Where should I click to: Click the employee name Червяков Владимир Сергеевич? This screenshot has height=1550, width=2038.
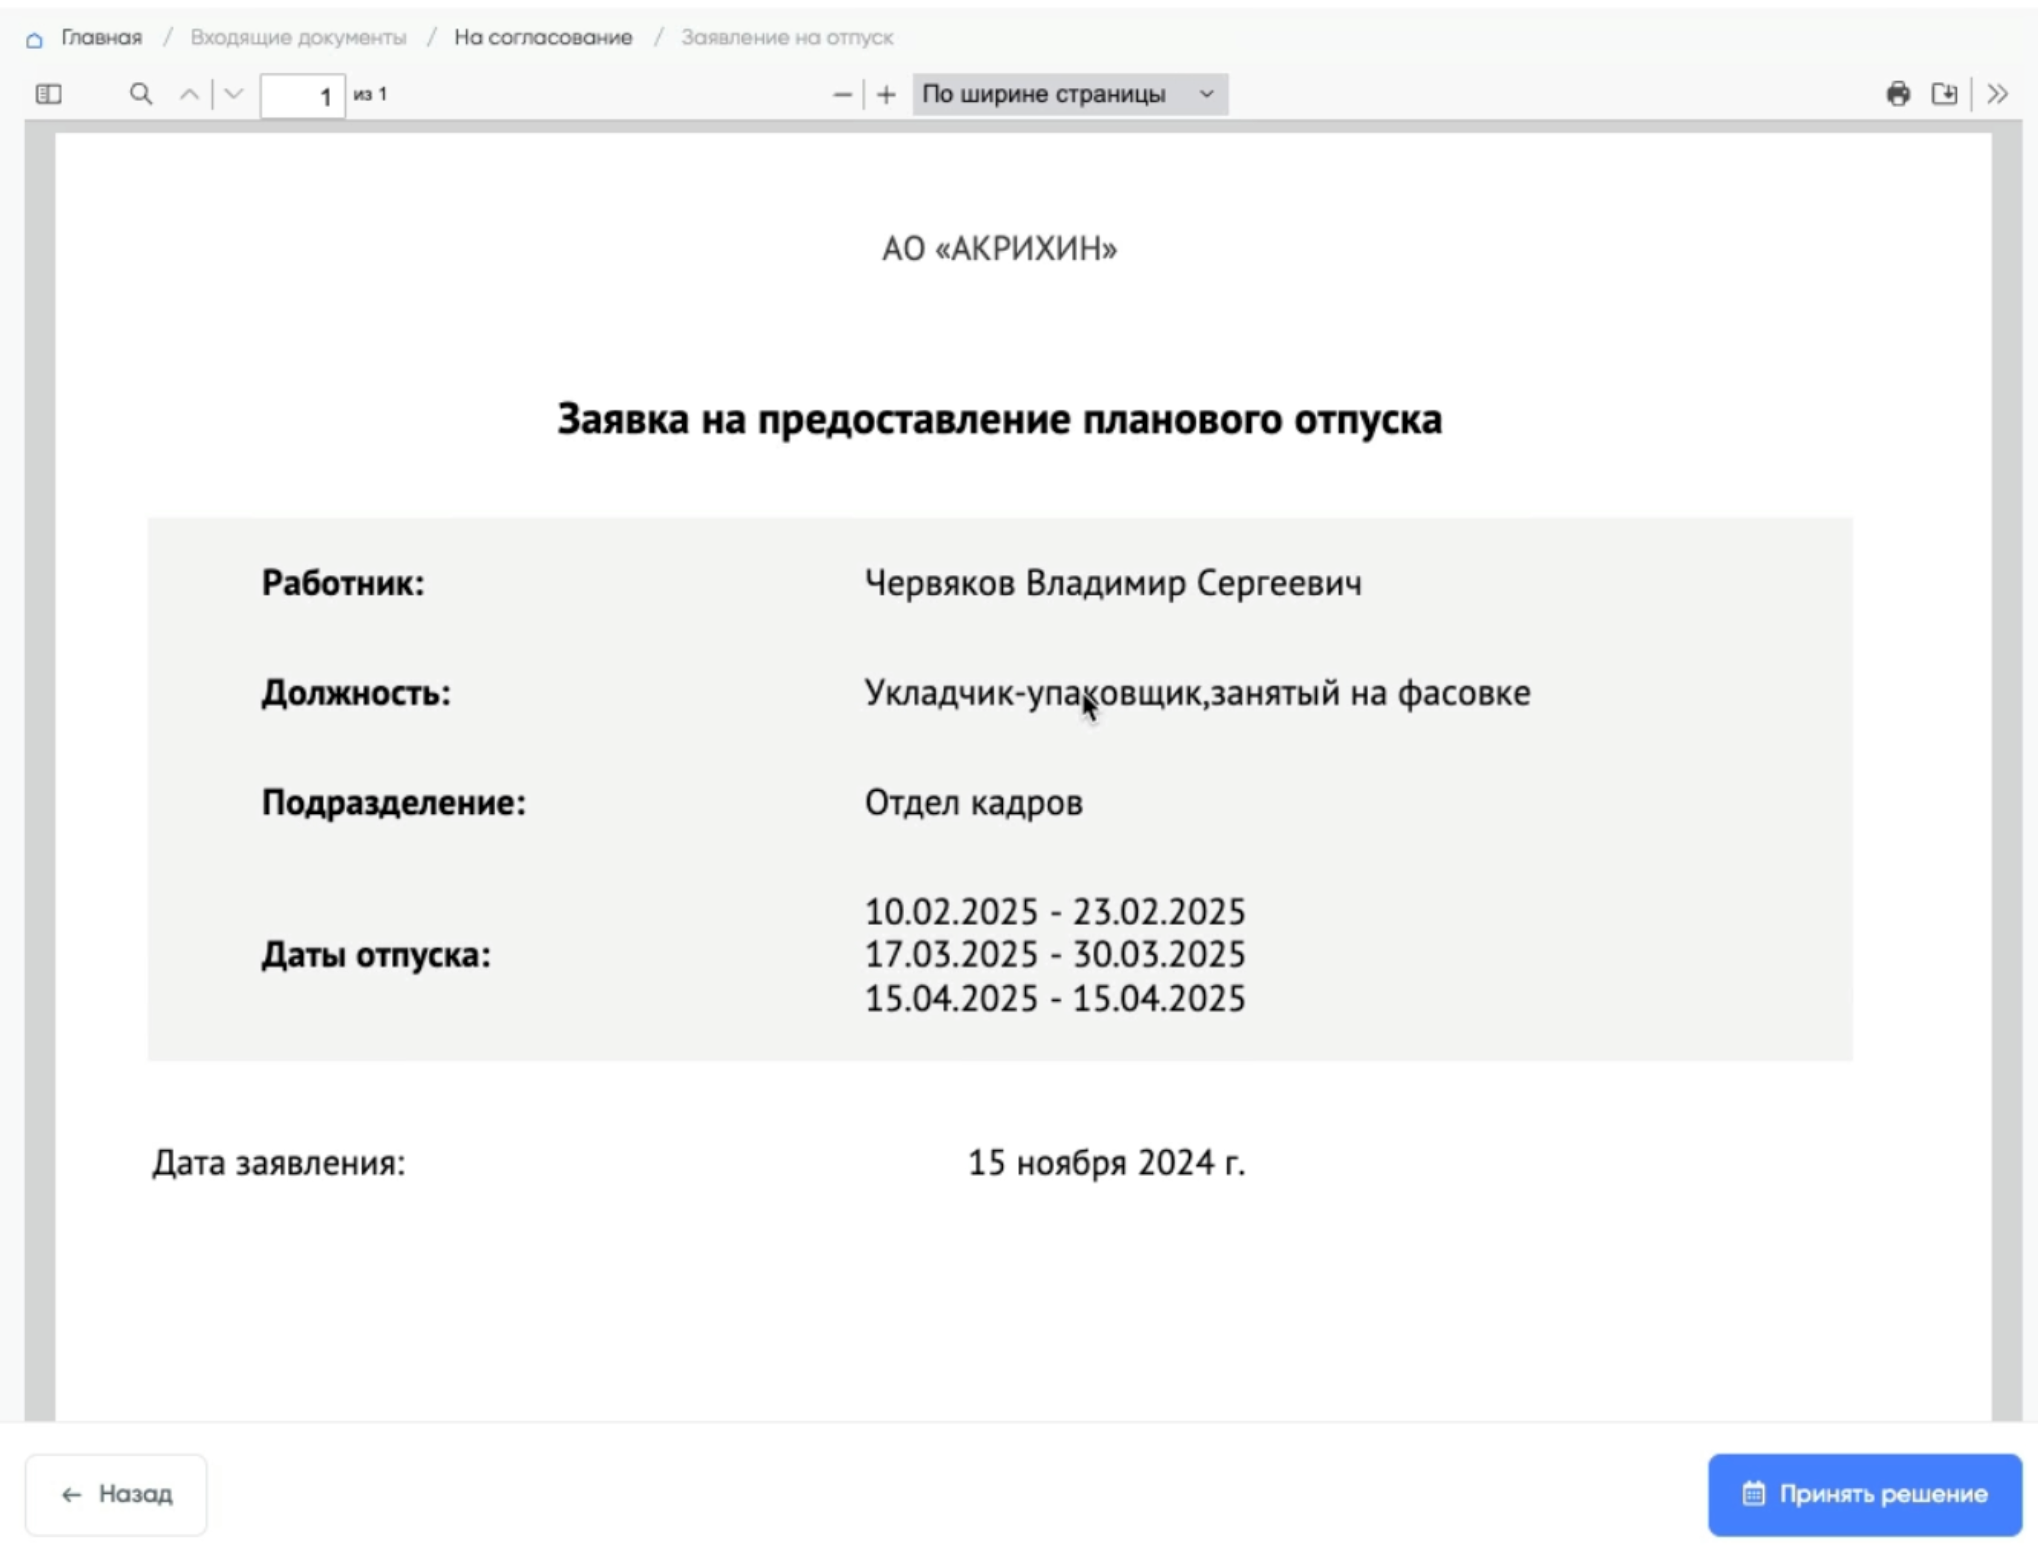tap(1112, 583)
